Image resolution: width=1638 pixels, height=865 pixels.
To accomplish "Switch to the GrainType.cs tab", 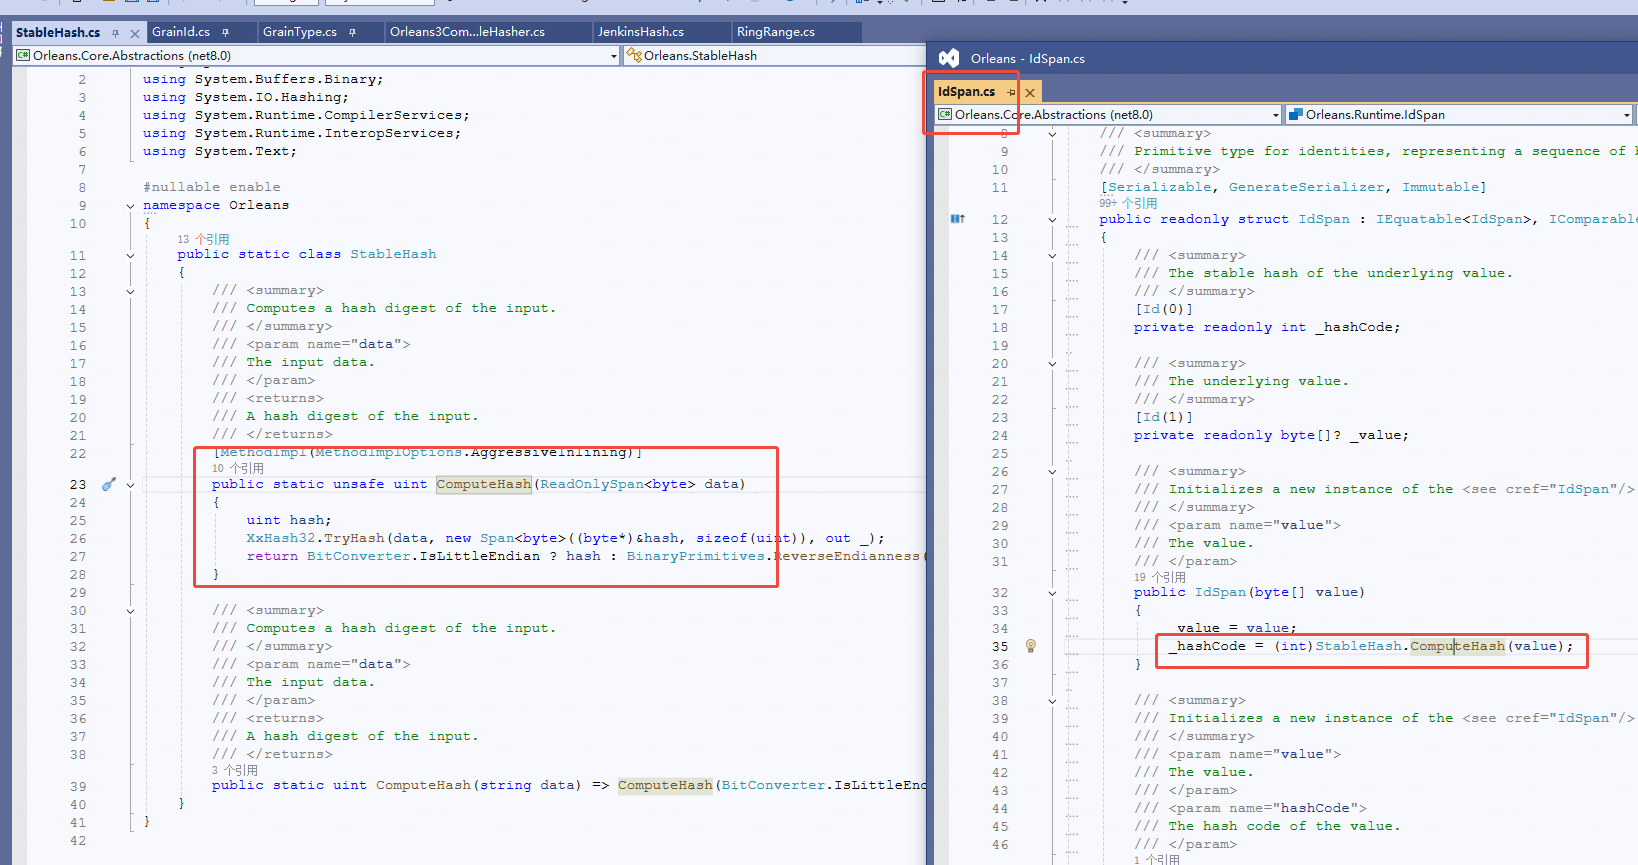I will pos(300,32).
